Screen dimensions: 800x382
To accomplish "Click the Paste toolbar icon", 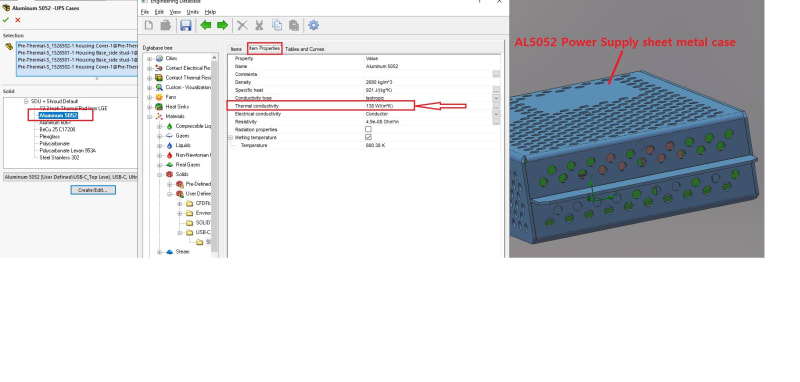I will click(x=294, y=26).
